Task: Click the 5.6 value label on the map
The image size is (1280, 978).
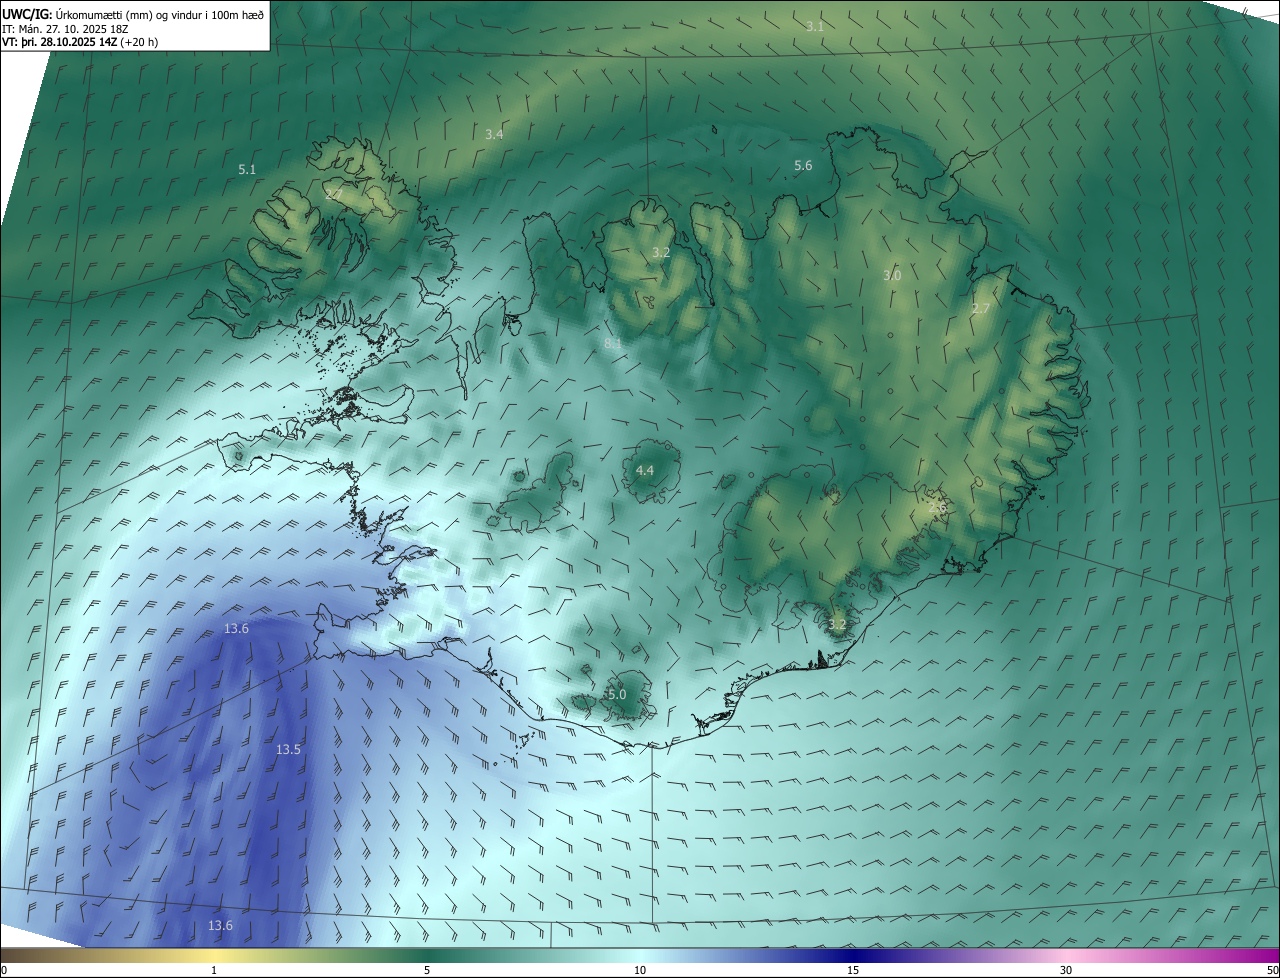Action: click(x=803, y=166)
